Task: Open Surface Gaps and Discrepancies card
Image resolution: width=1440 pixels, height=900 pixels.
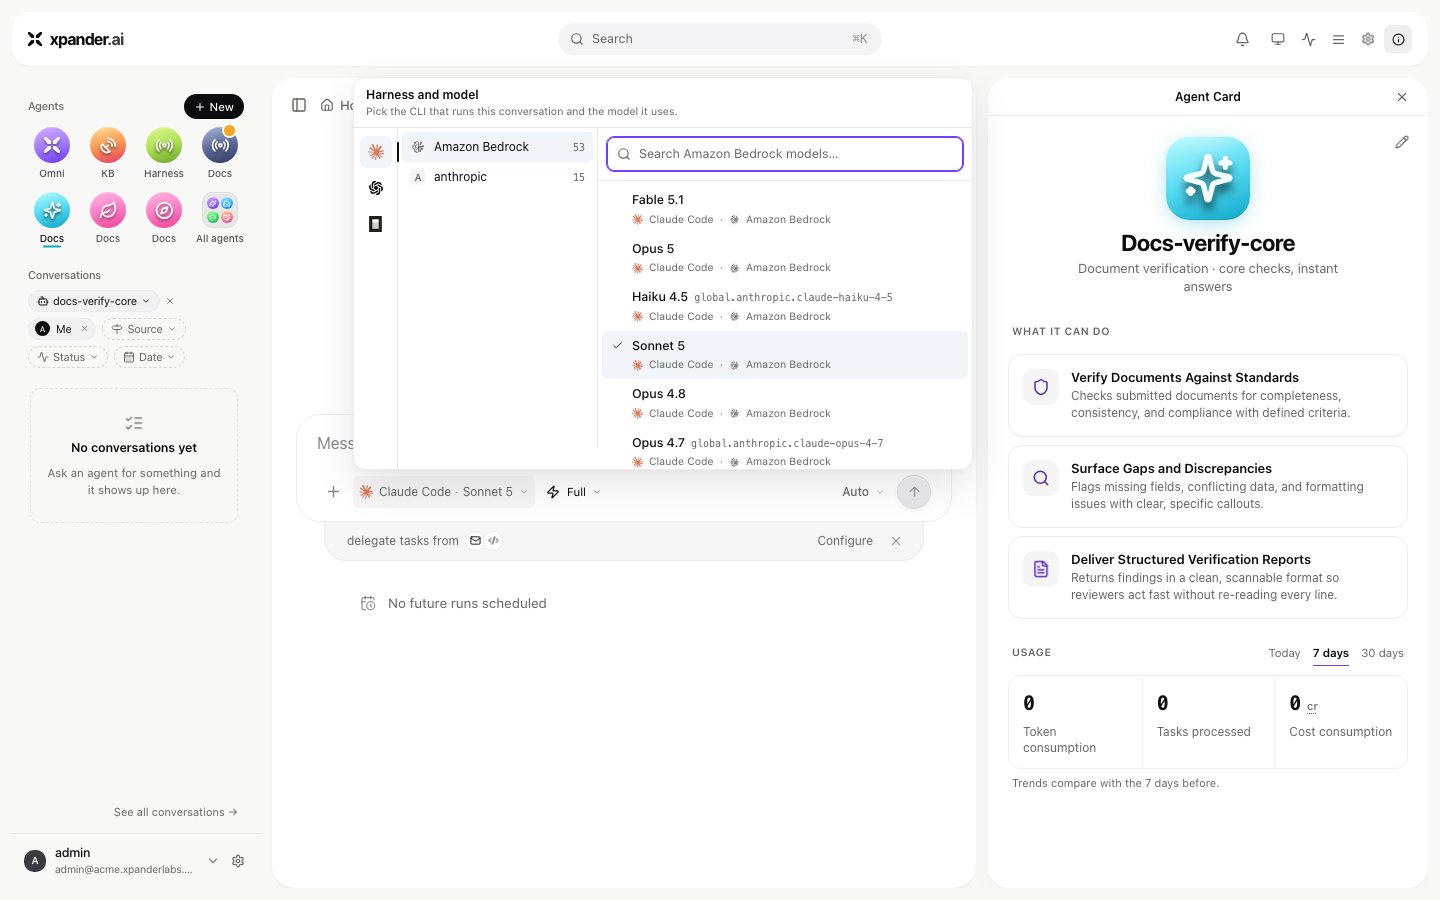Action: [x=1208, y=486]
